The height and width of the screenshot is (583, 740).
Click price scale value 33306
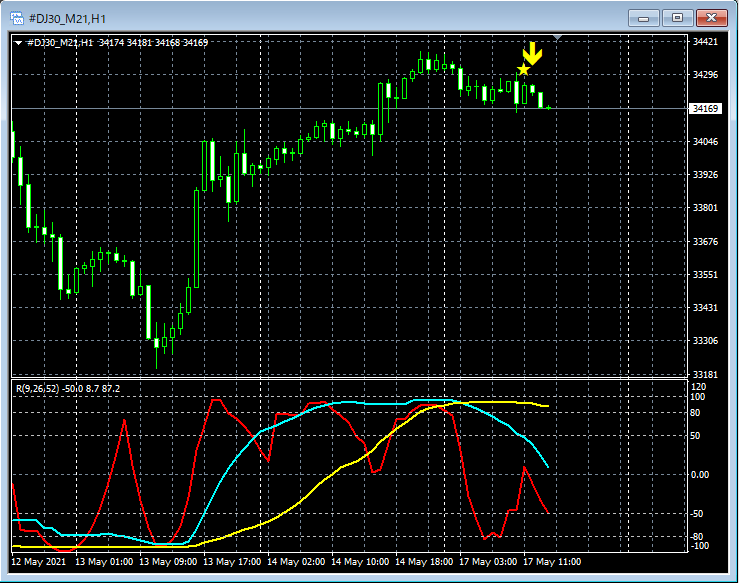coord(705,341)
